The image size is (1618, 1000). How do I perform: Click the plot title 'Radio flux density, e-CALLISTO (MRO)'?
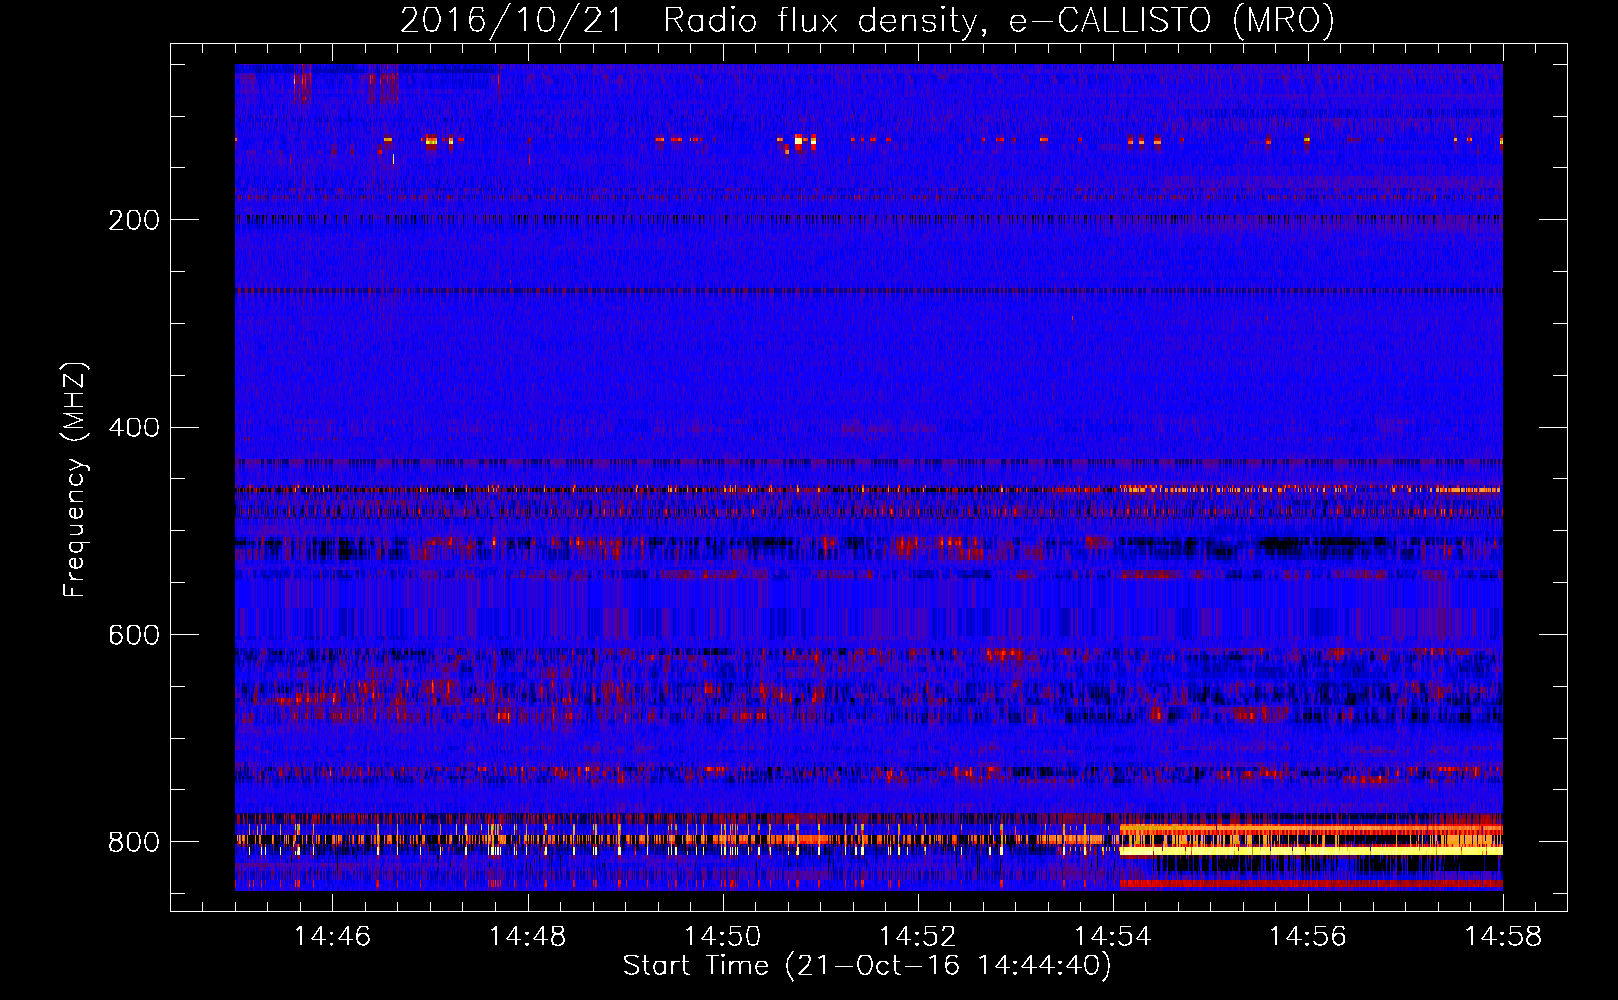pyautogui.click(x=999, y=20)
